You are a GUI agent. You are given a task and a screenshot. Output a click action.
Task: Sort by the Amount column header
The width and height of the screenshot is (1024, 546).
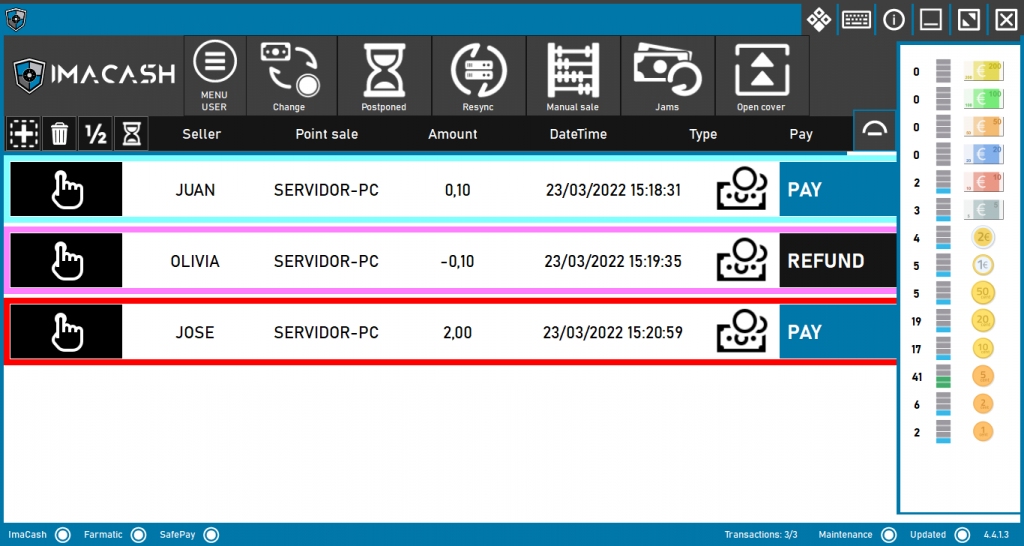452,134
